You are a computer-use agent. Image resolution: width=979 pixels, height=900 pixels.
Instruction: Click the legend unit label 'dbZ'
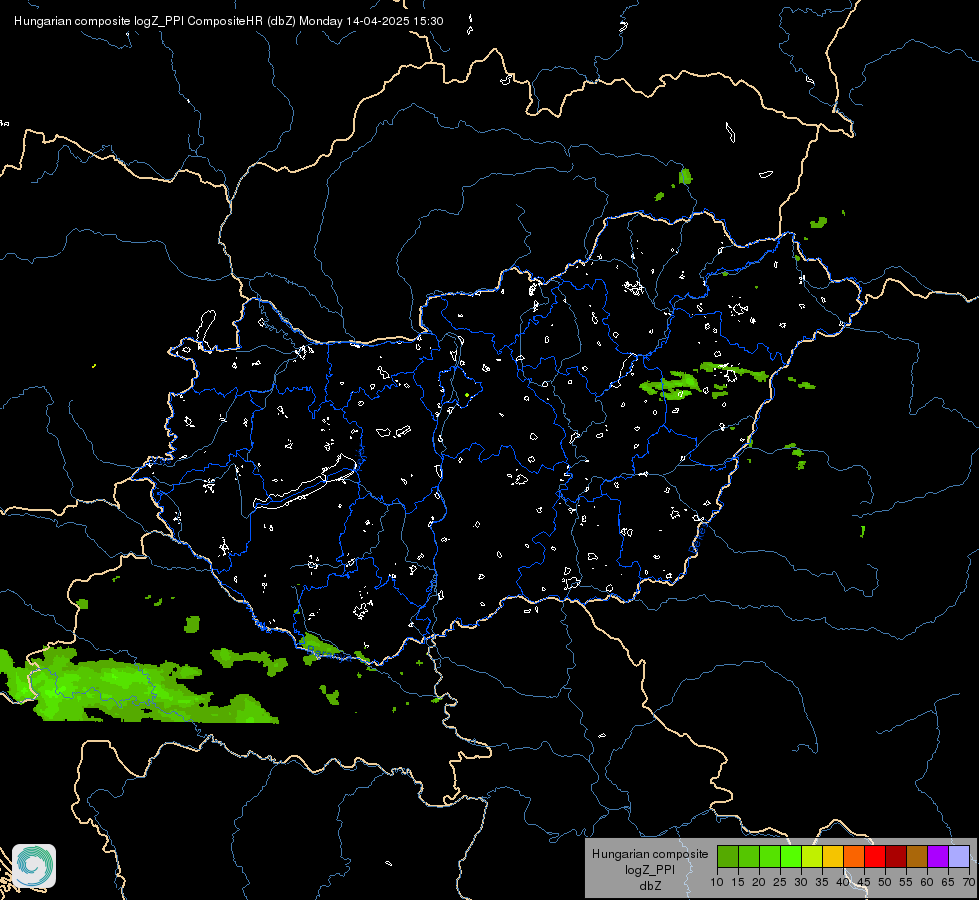[650, 886]
